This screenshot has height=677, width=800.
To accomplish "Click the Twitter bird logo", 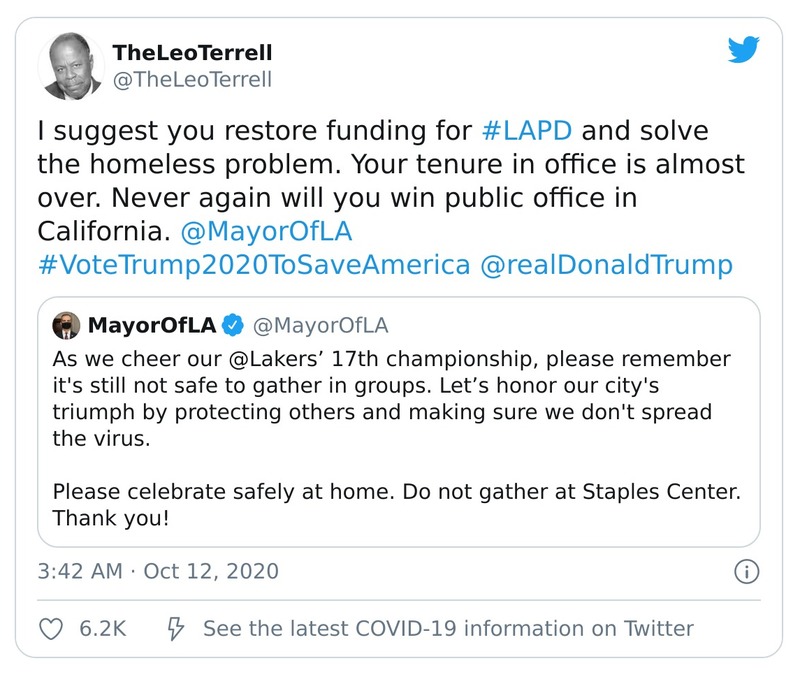I will (744, 50).
